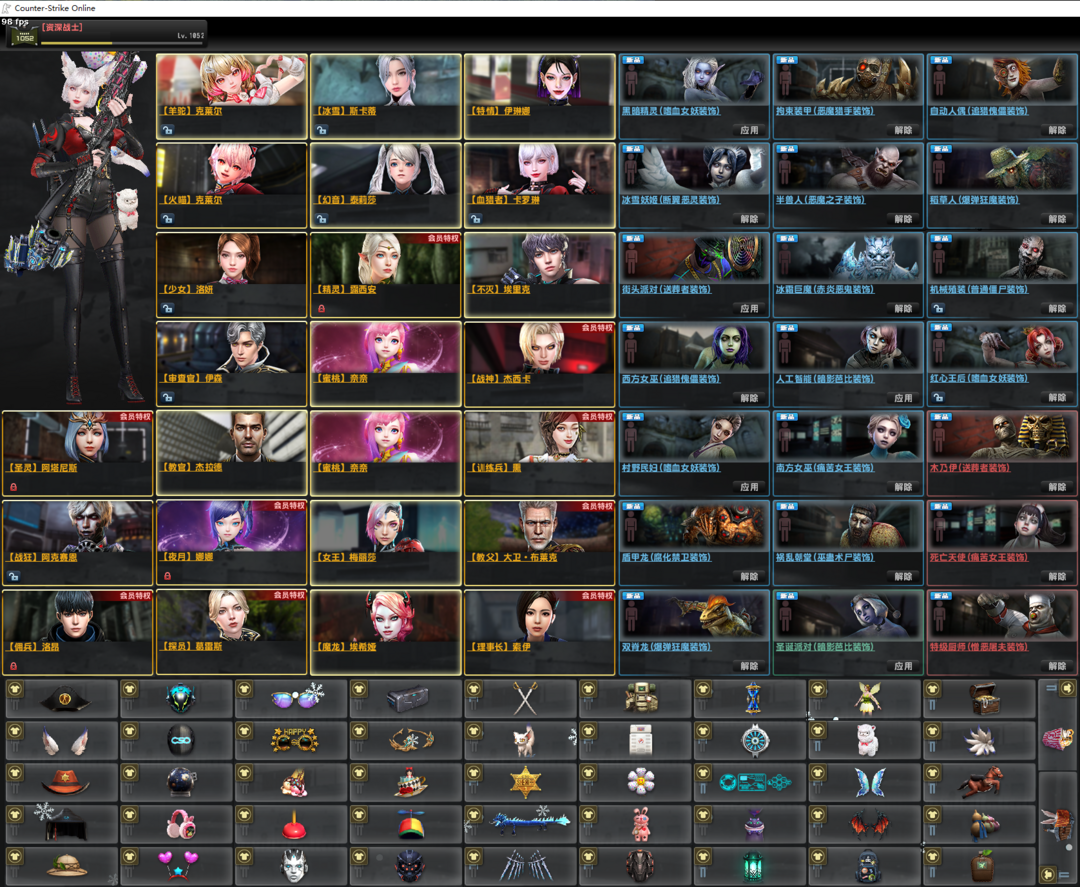Open the 【特情】伊琳娜 character name link
The width and height of the screenshot is (1080, 887).
click(x=499, y=111)
